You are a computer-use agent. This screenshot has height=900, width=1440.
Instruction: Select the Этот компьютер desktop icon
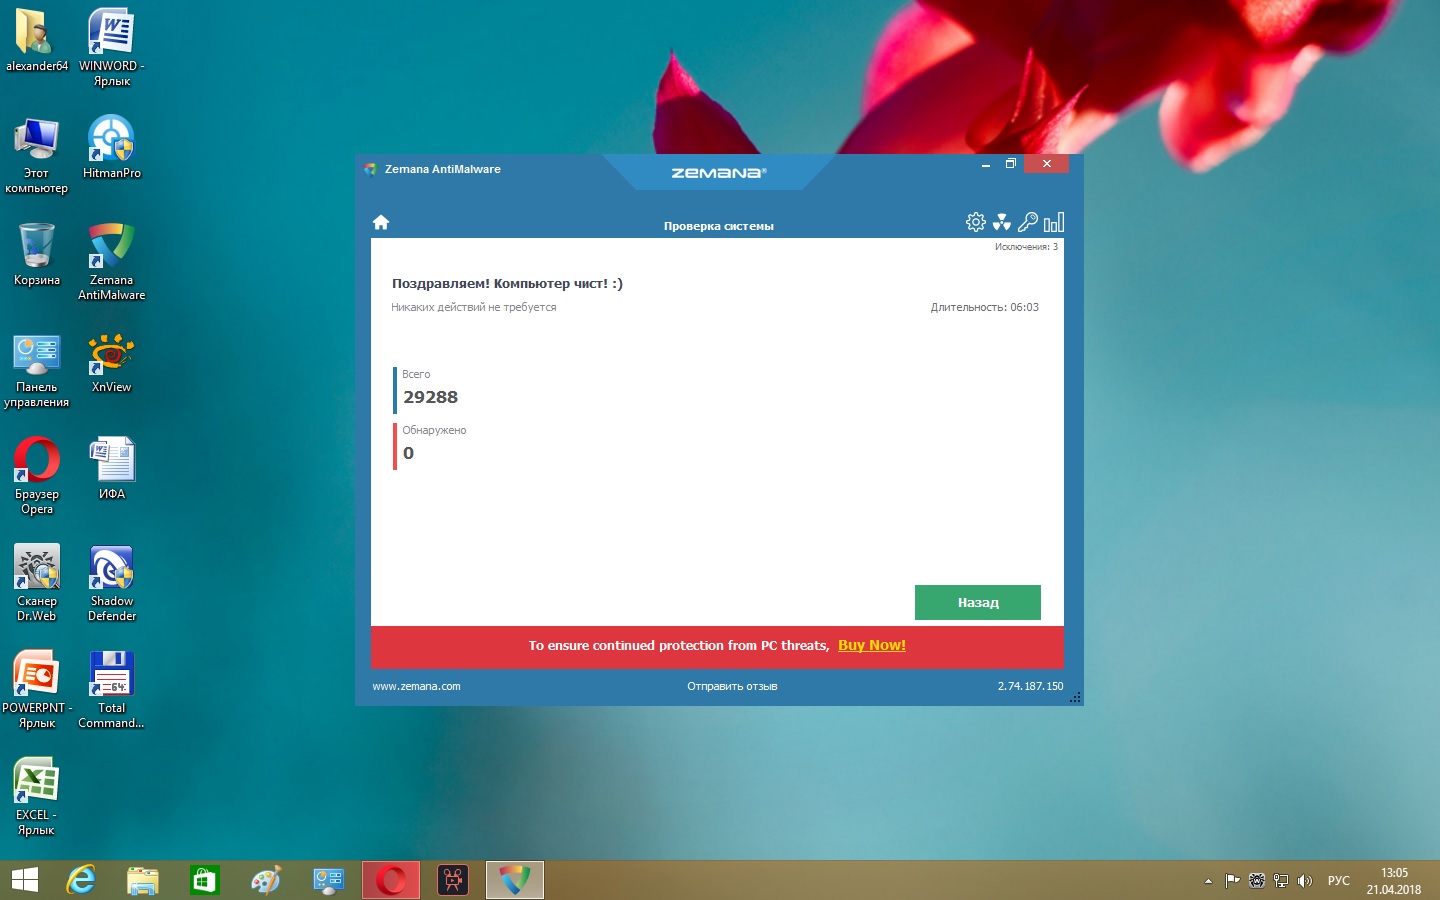click(37, 155)
